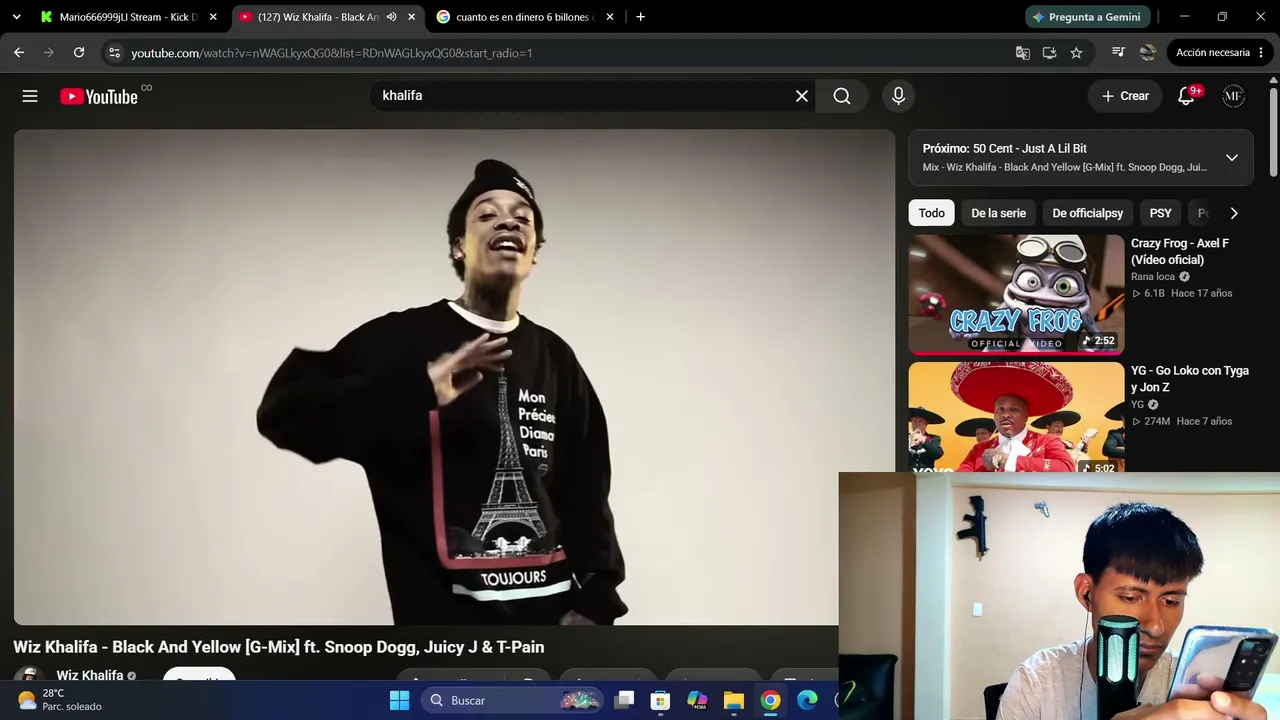
Task: Open File Explorer from the taskbar
Action: [734, 700]
